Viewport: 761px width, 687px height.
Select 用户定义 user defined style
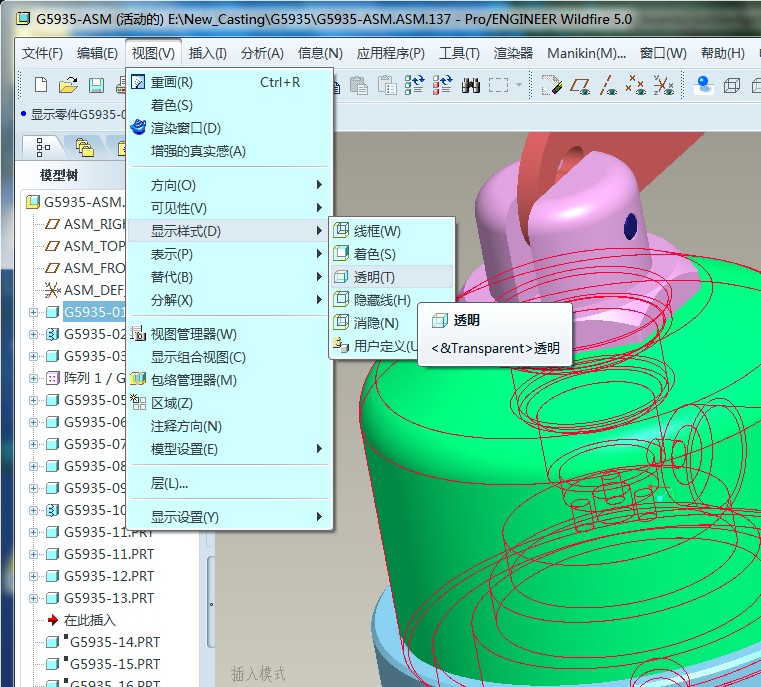[x=374, y=345]
